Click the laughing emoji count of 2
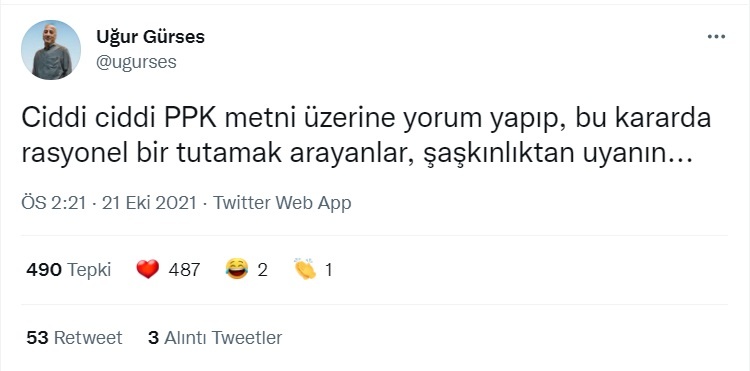750x371 pixels. click(x=262, y=270)
